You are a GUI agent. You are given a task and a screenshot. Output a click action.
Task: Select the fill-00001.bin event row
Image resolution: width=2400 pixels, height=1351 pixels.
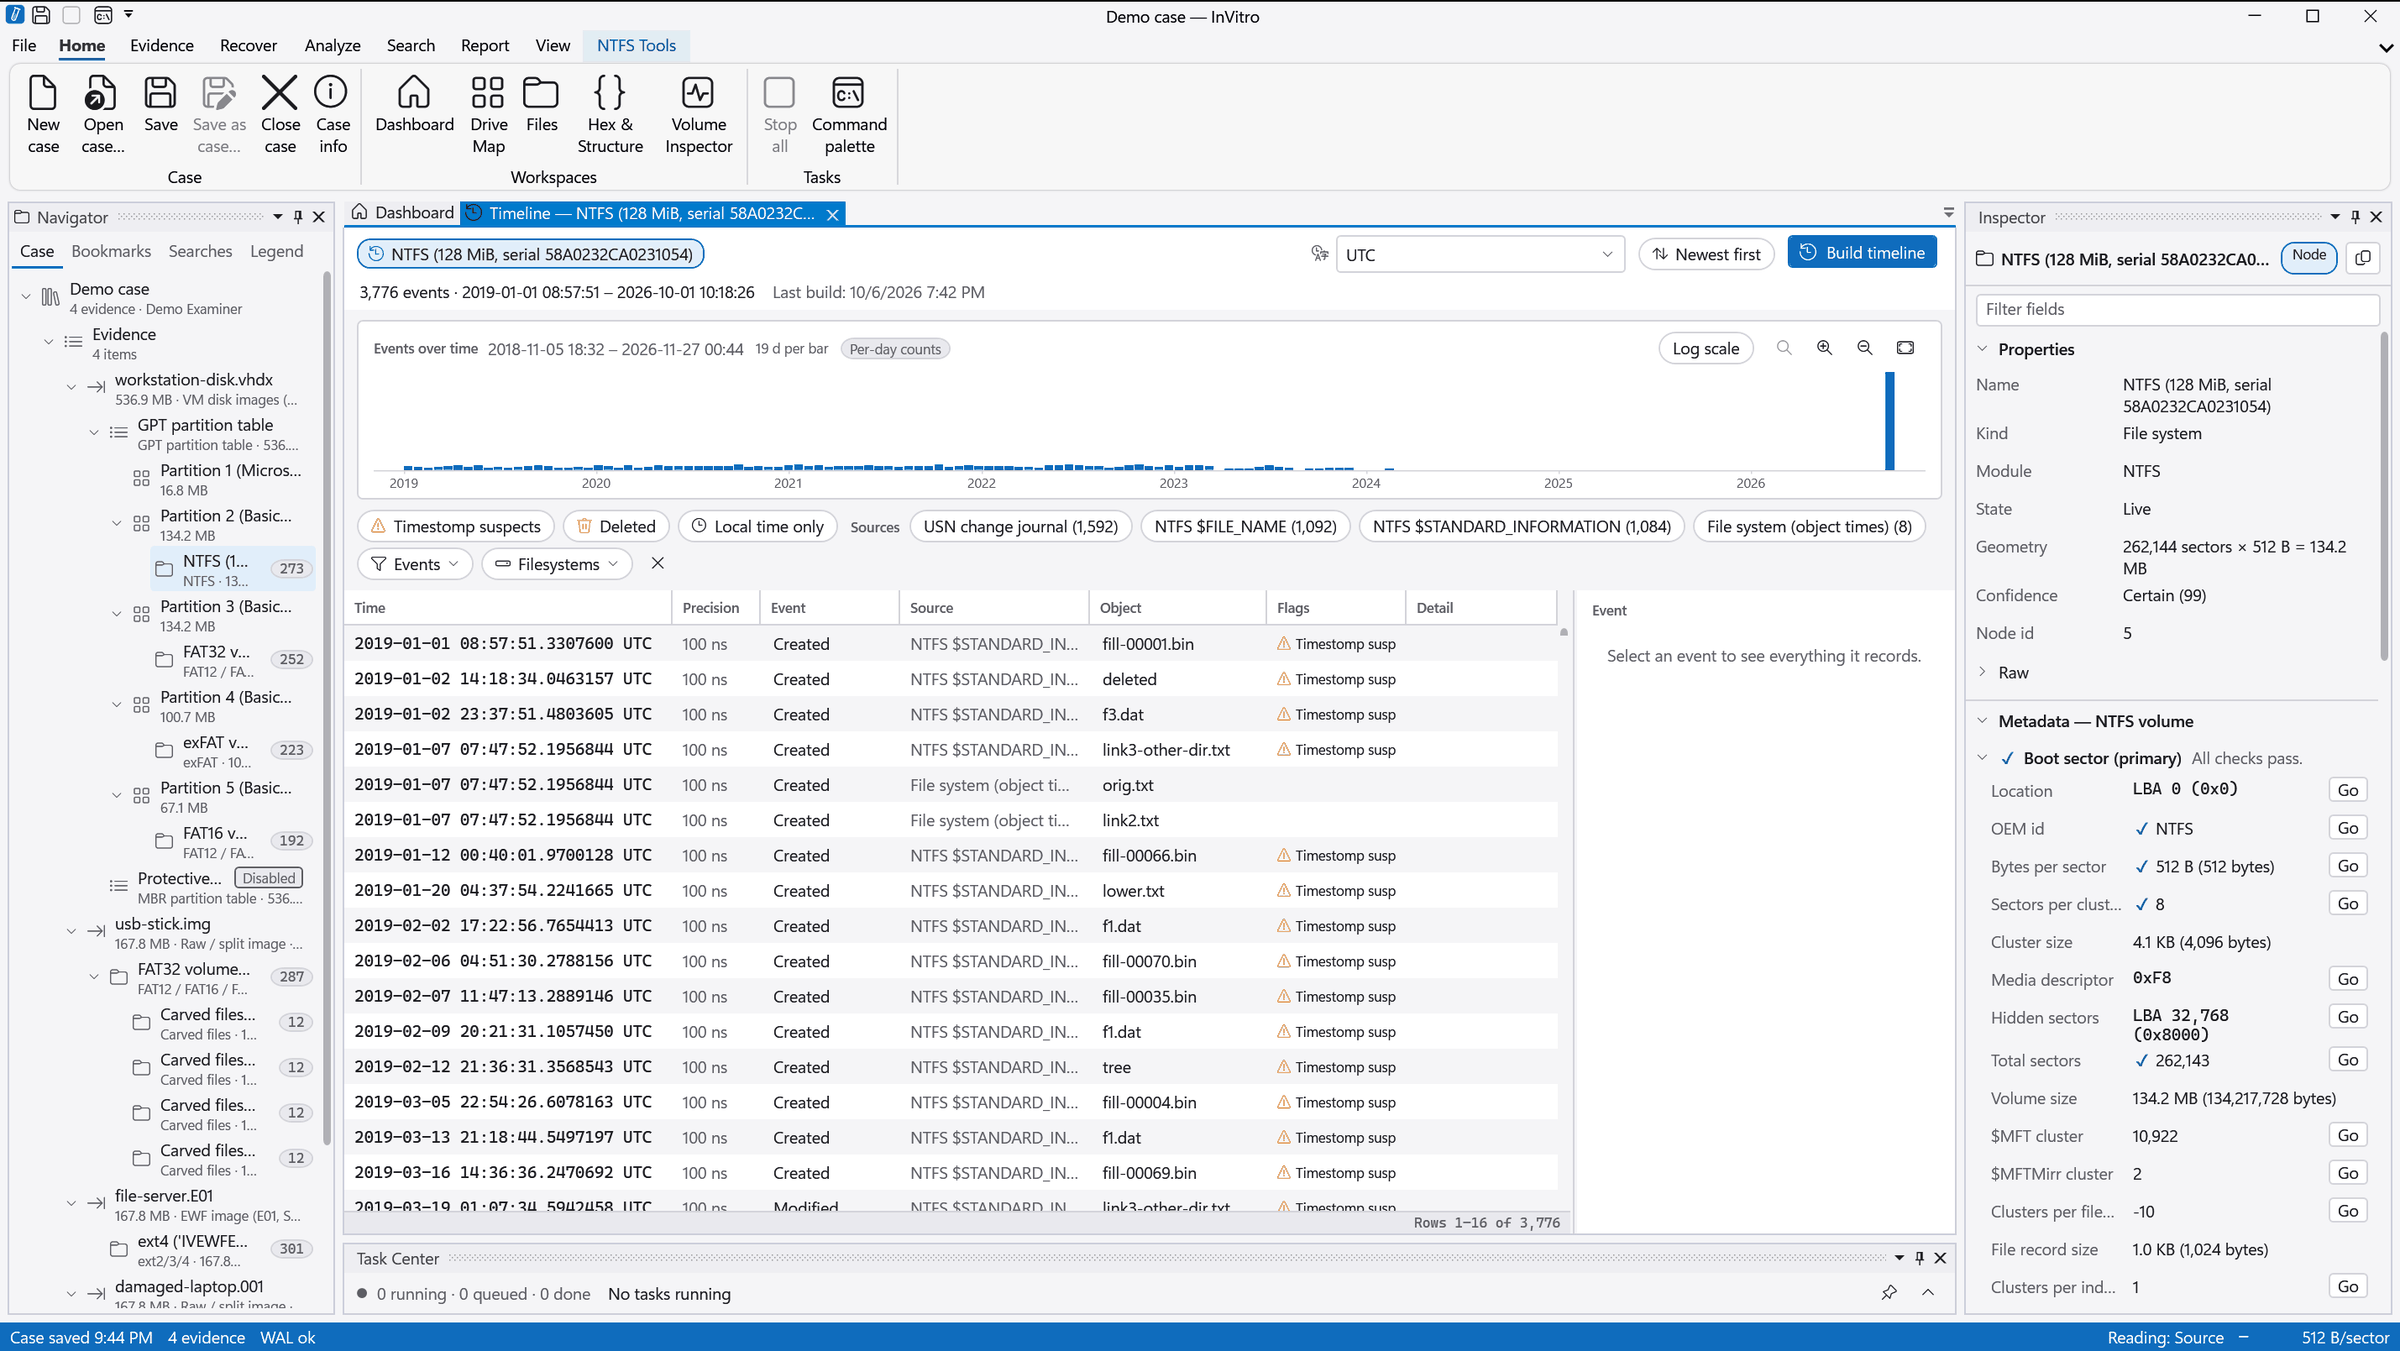point(951,644)
